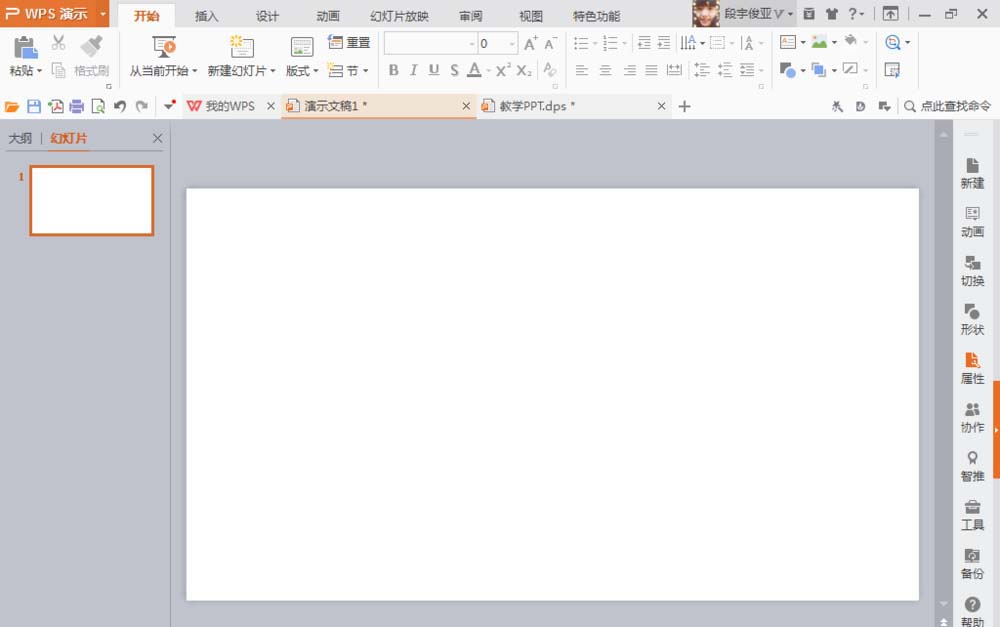
Task: Click the 新建 new document sidebar icon
Action: [x=972, y=172]
